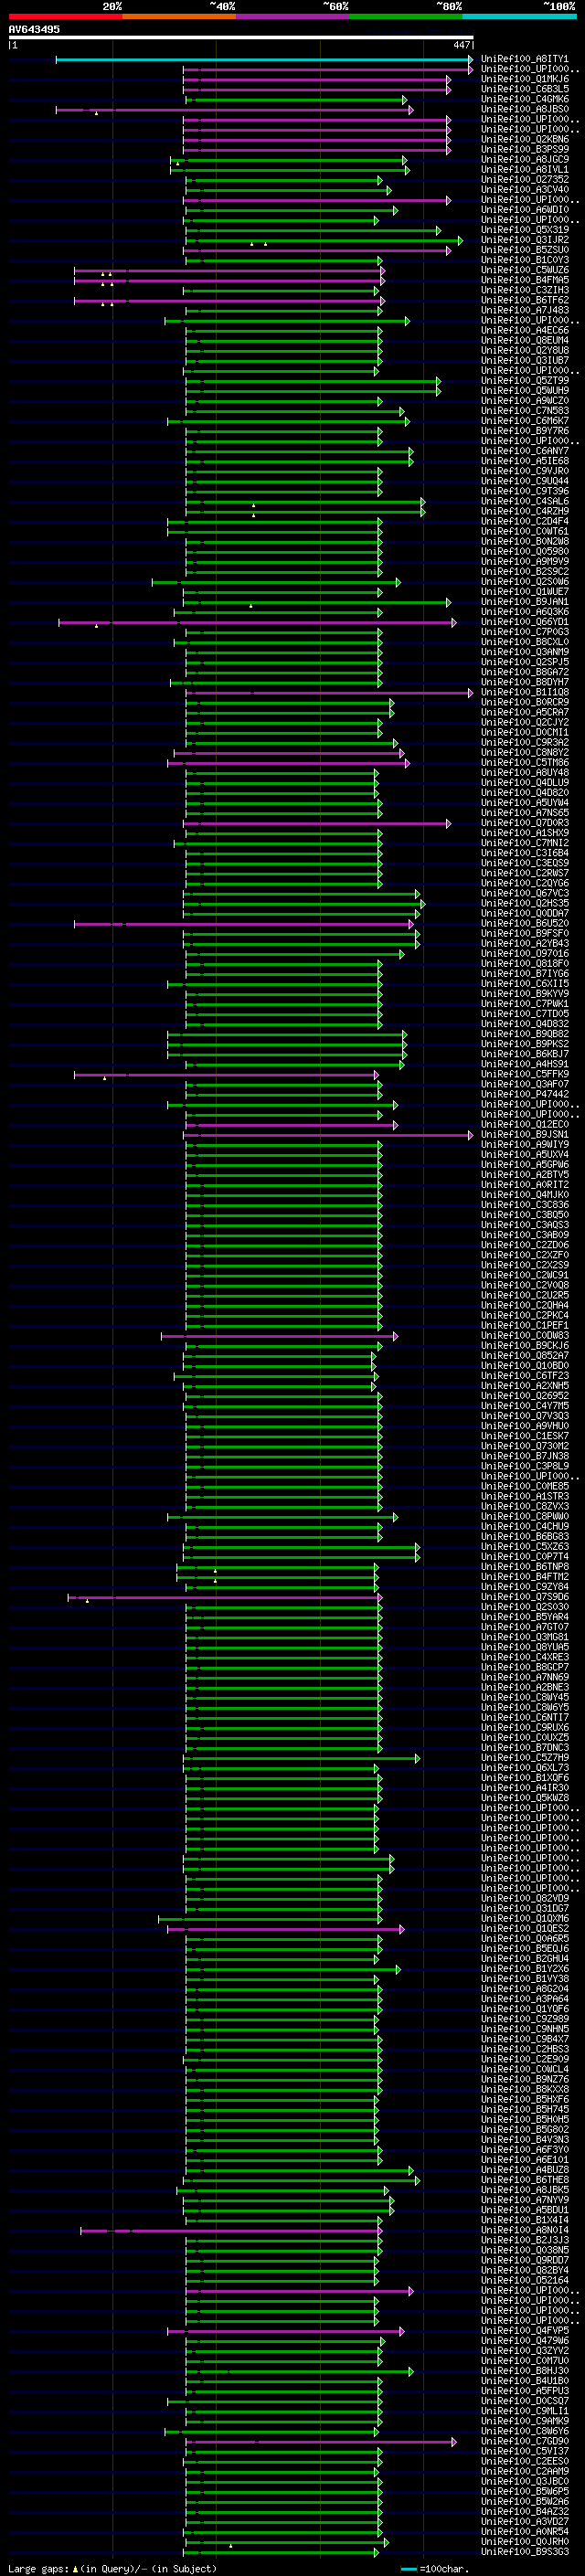Select hit UniRef100_C5WUZ6
This screenshot has width=585, height=2576.
pyautogui.click(x=525, y=271)
